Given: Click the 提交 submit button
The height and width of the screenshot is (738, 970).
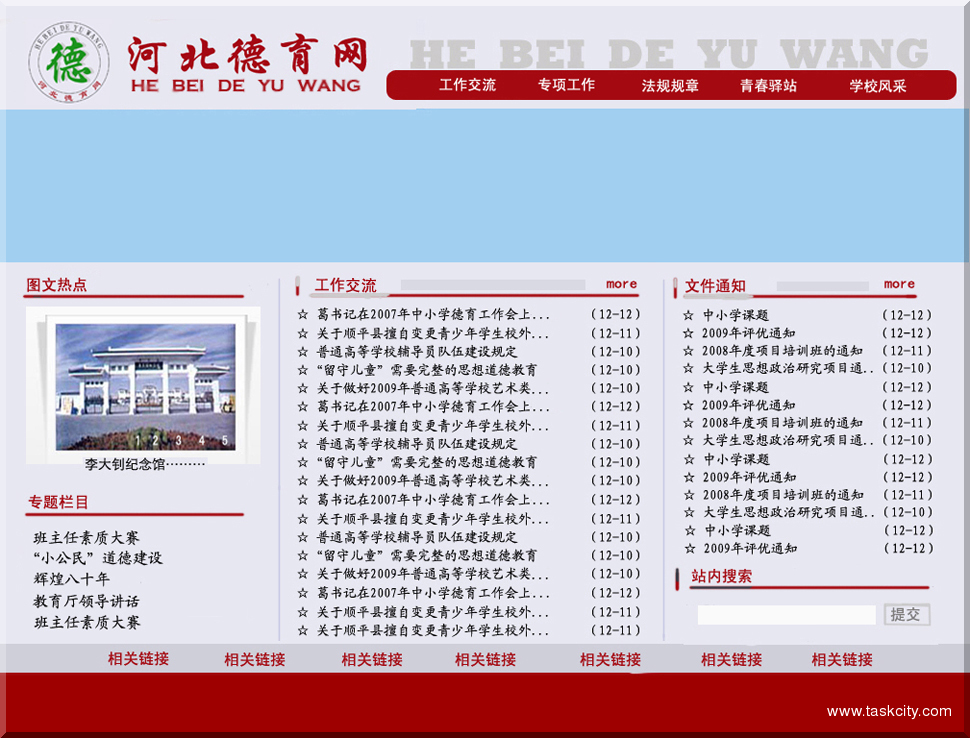Looking at the screenshot, I should pyautogui.click(x=905, y=615).
